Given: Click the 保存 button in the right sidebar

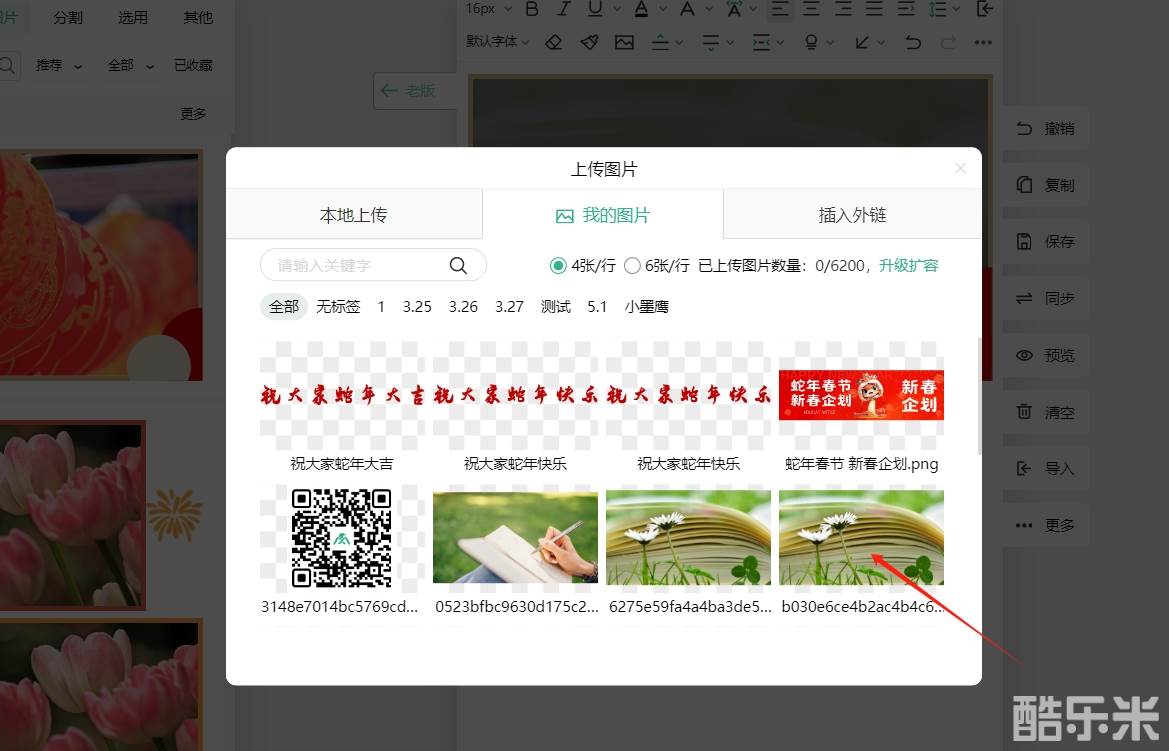Looking at the screenshot, I should [x=1046, y=242].
